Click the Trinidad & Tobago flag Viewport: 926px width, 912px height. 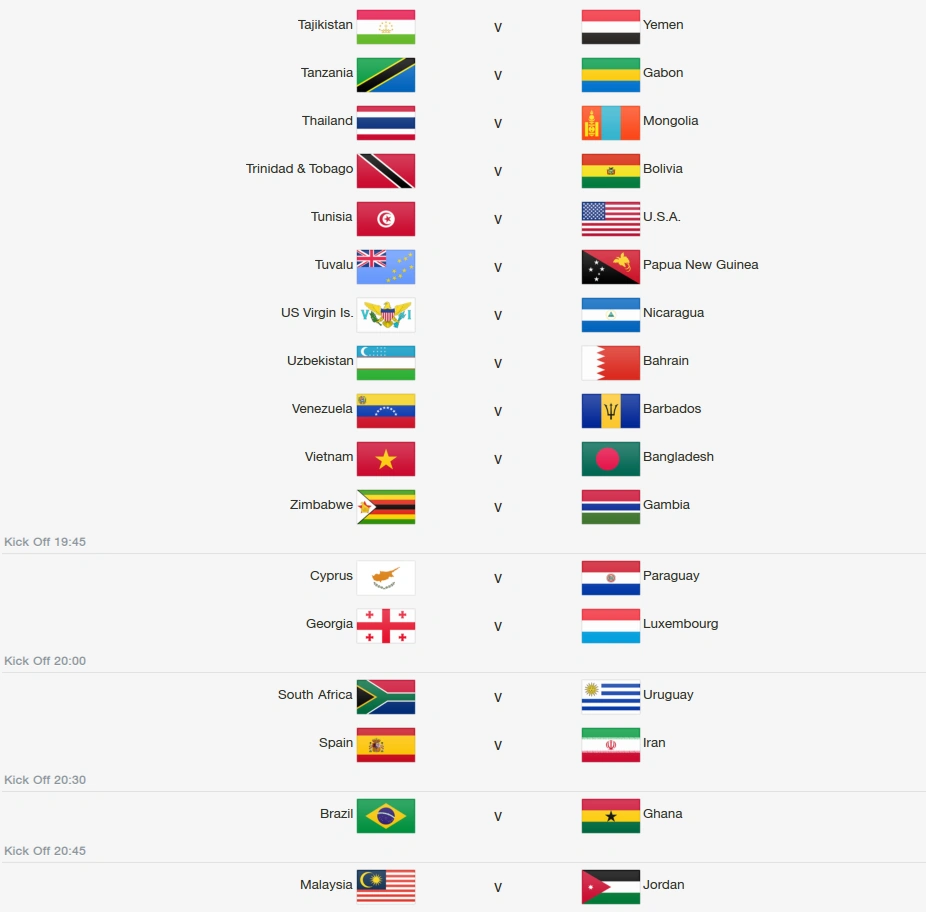(386, 171)
